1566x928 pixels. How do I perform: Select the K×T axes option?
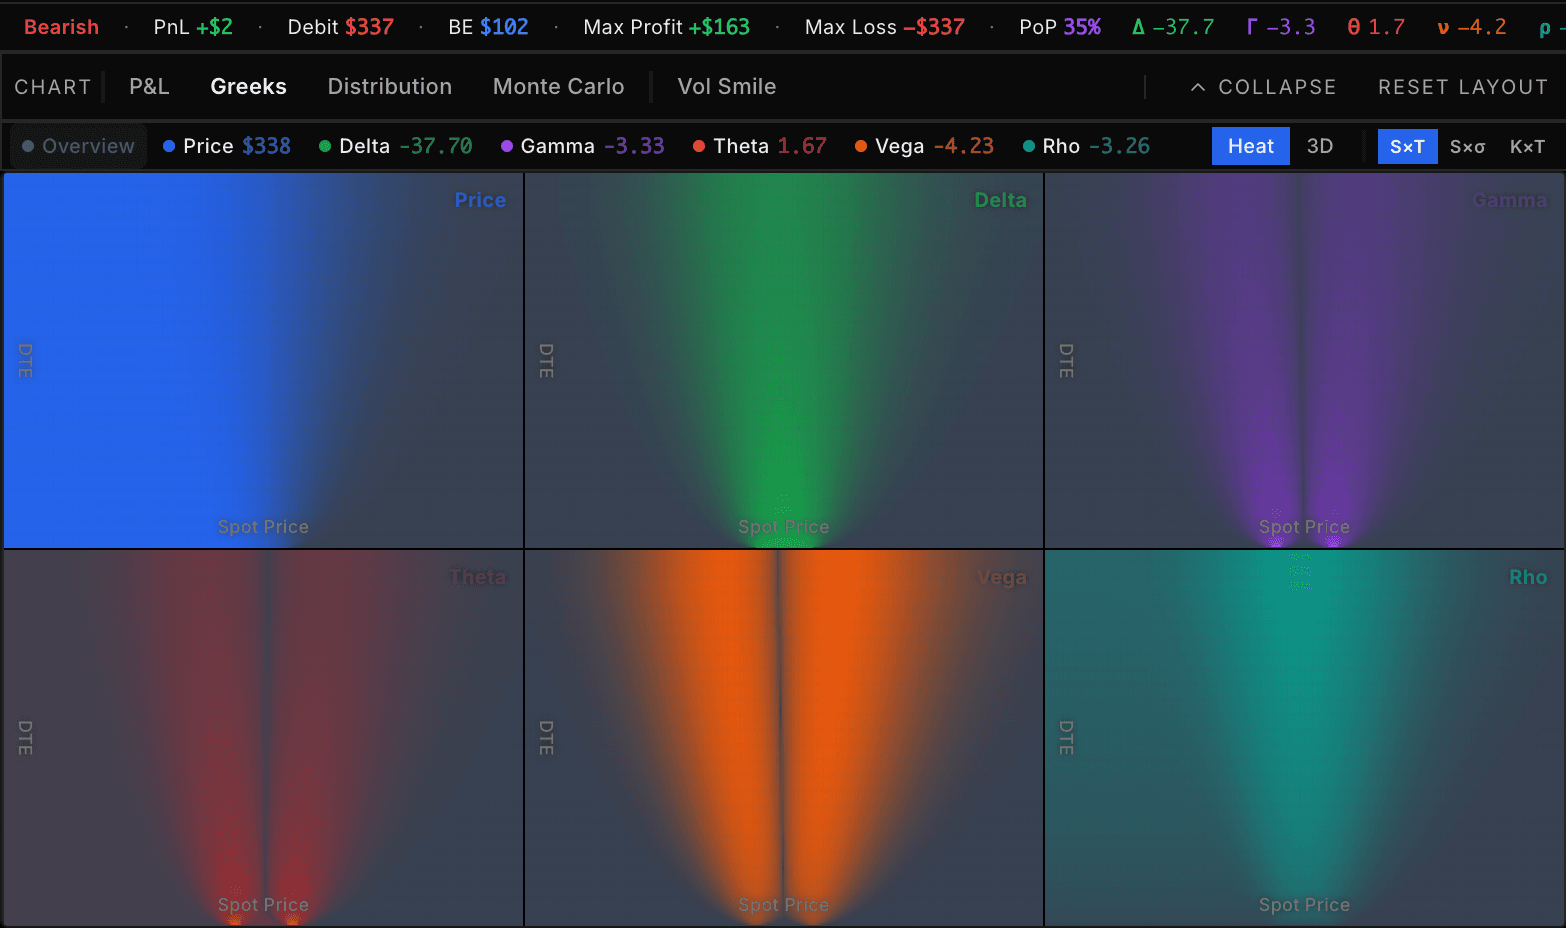[x=1527, y=146]
